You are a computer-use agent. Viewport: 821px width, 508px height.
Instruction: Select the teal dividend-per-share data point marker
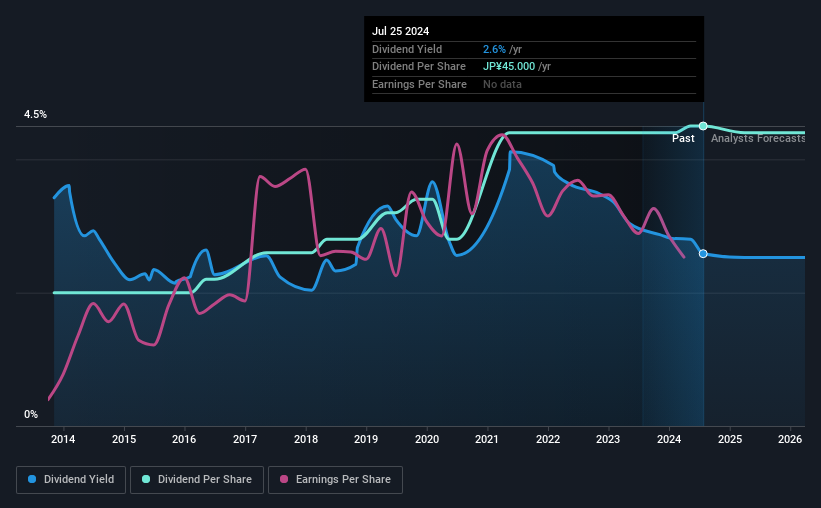point(703,126)
